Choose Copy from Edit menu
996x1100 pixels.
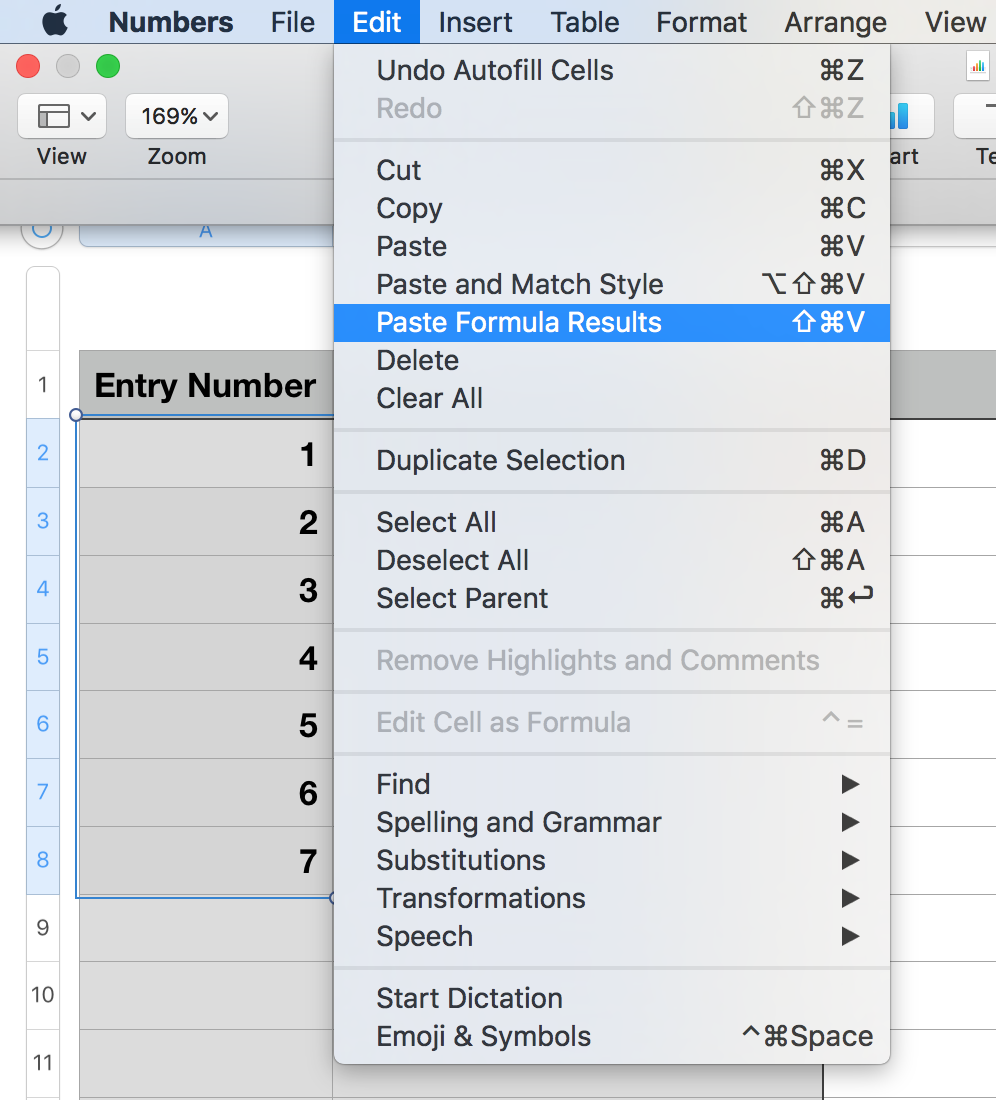click(612, 208)
